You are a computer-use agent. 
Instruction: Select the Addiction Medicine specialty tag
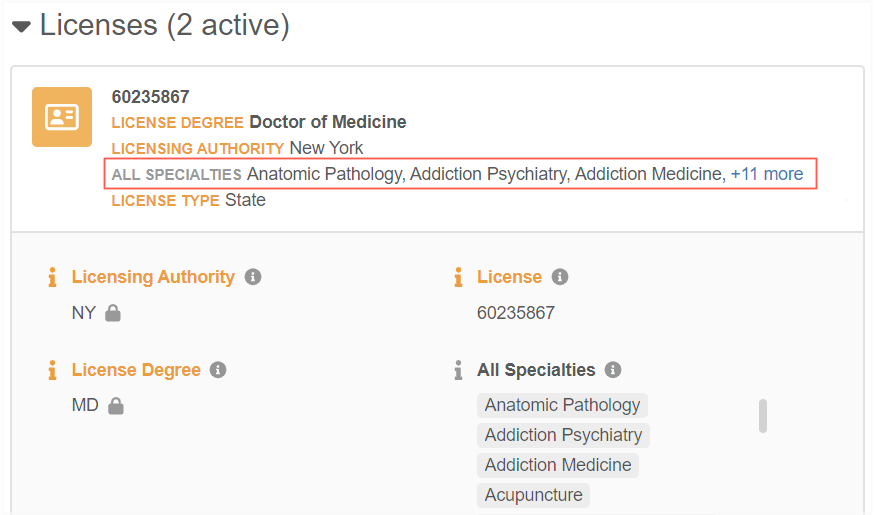558,465
